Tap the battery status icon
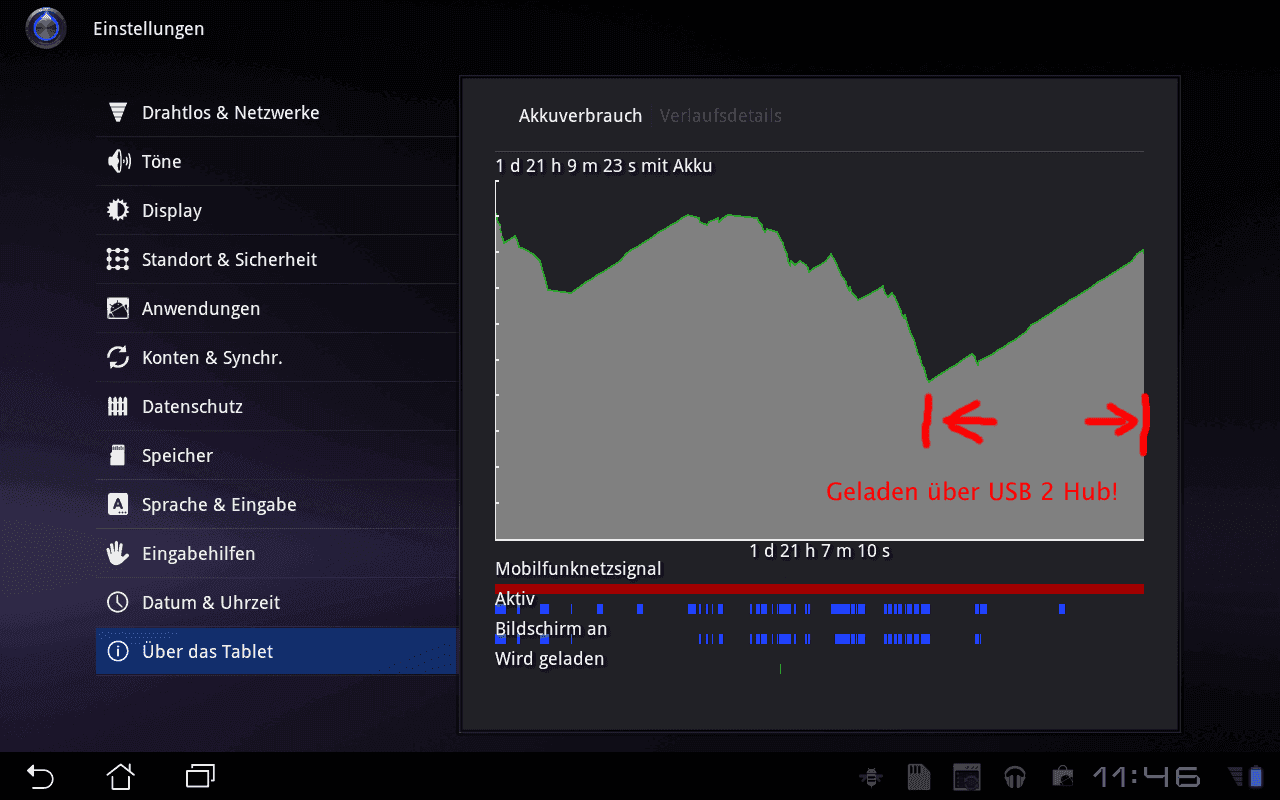The image size is (1280, 800). [x=1256, y=776]
